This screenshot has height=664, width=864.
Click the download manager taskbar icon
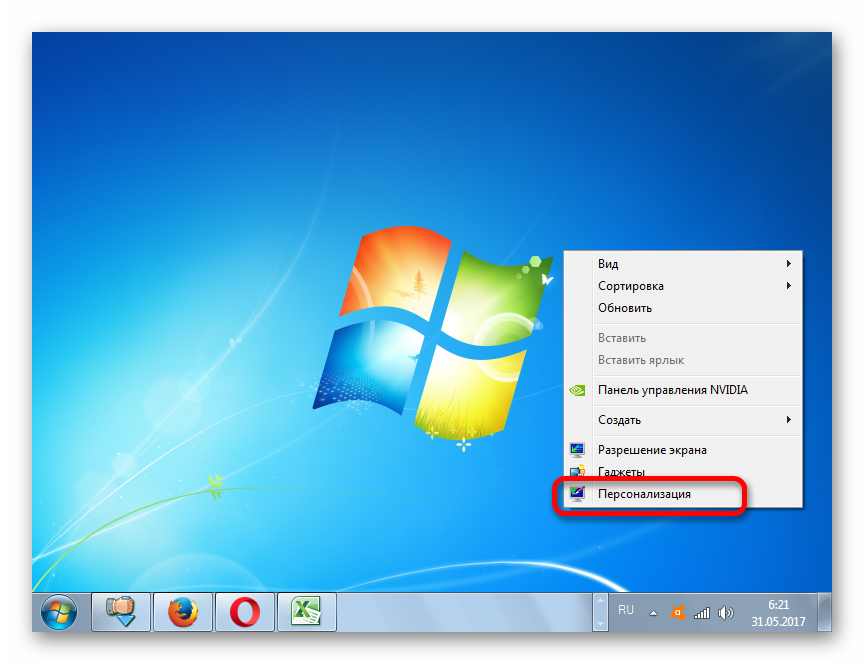point(121,610)
